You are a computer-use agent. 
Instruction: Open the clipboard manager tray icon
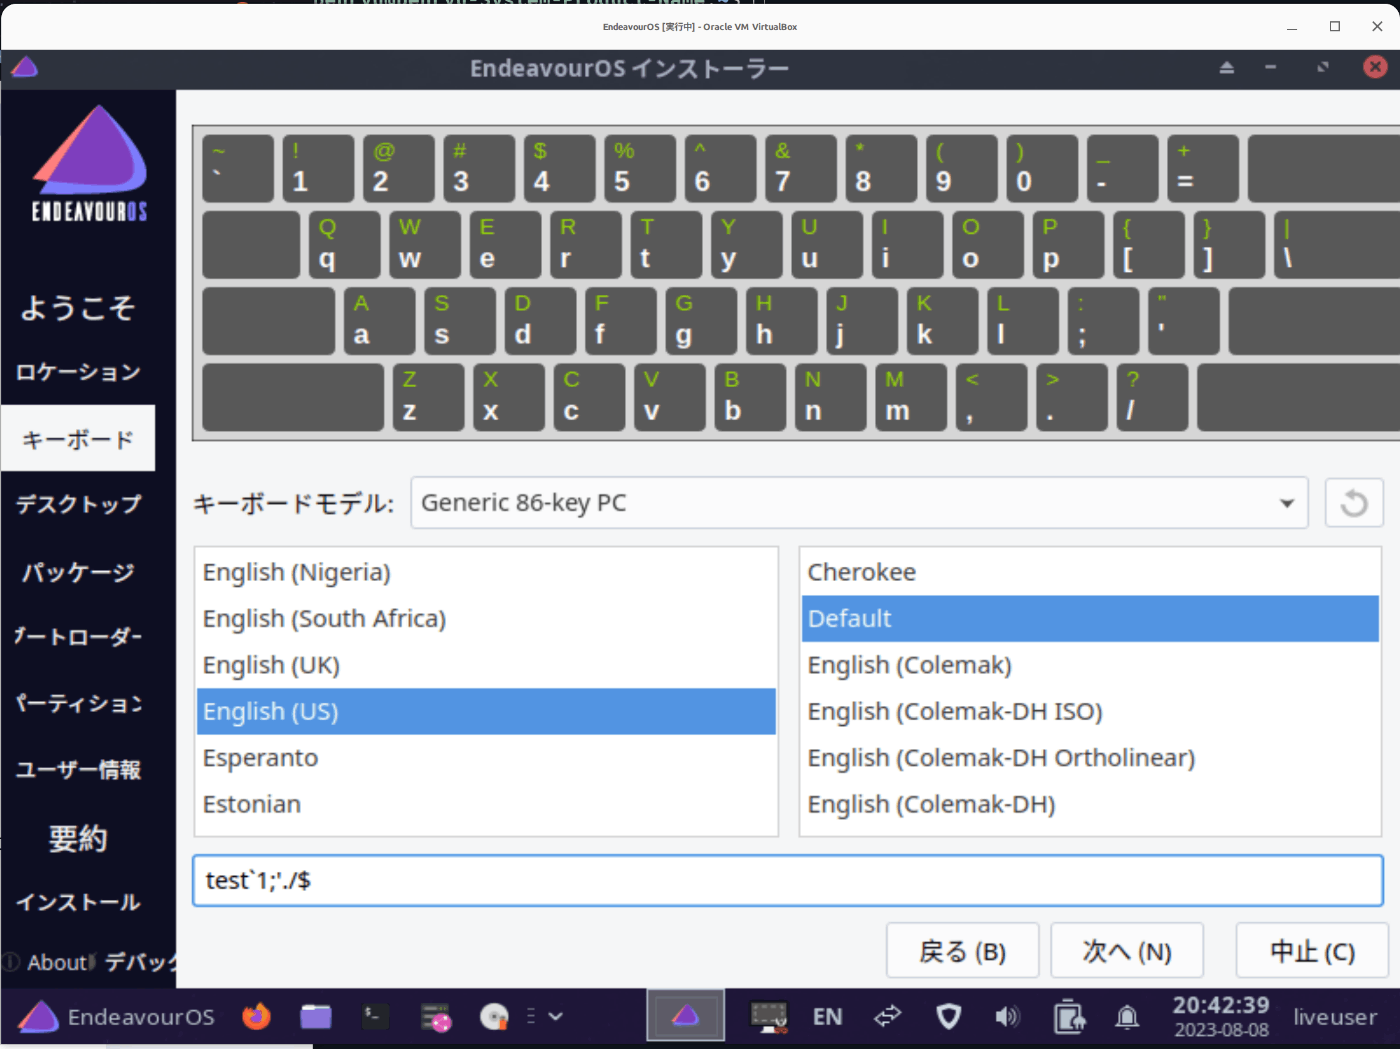[x=1069, y=1017]
